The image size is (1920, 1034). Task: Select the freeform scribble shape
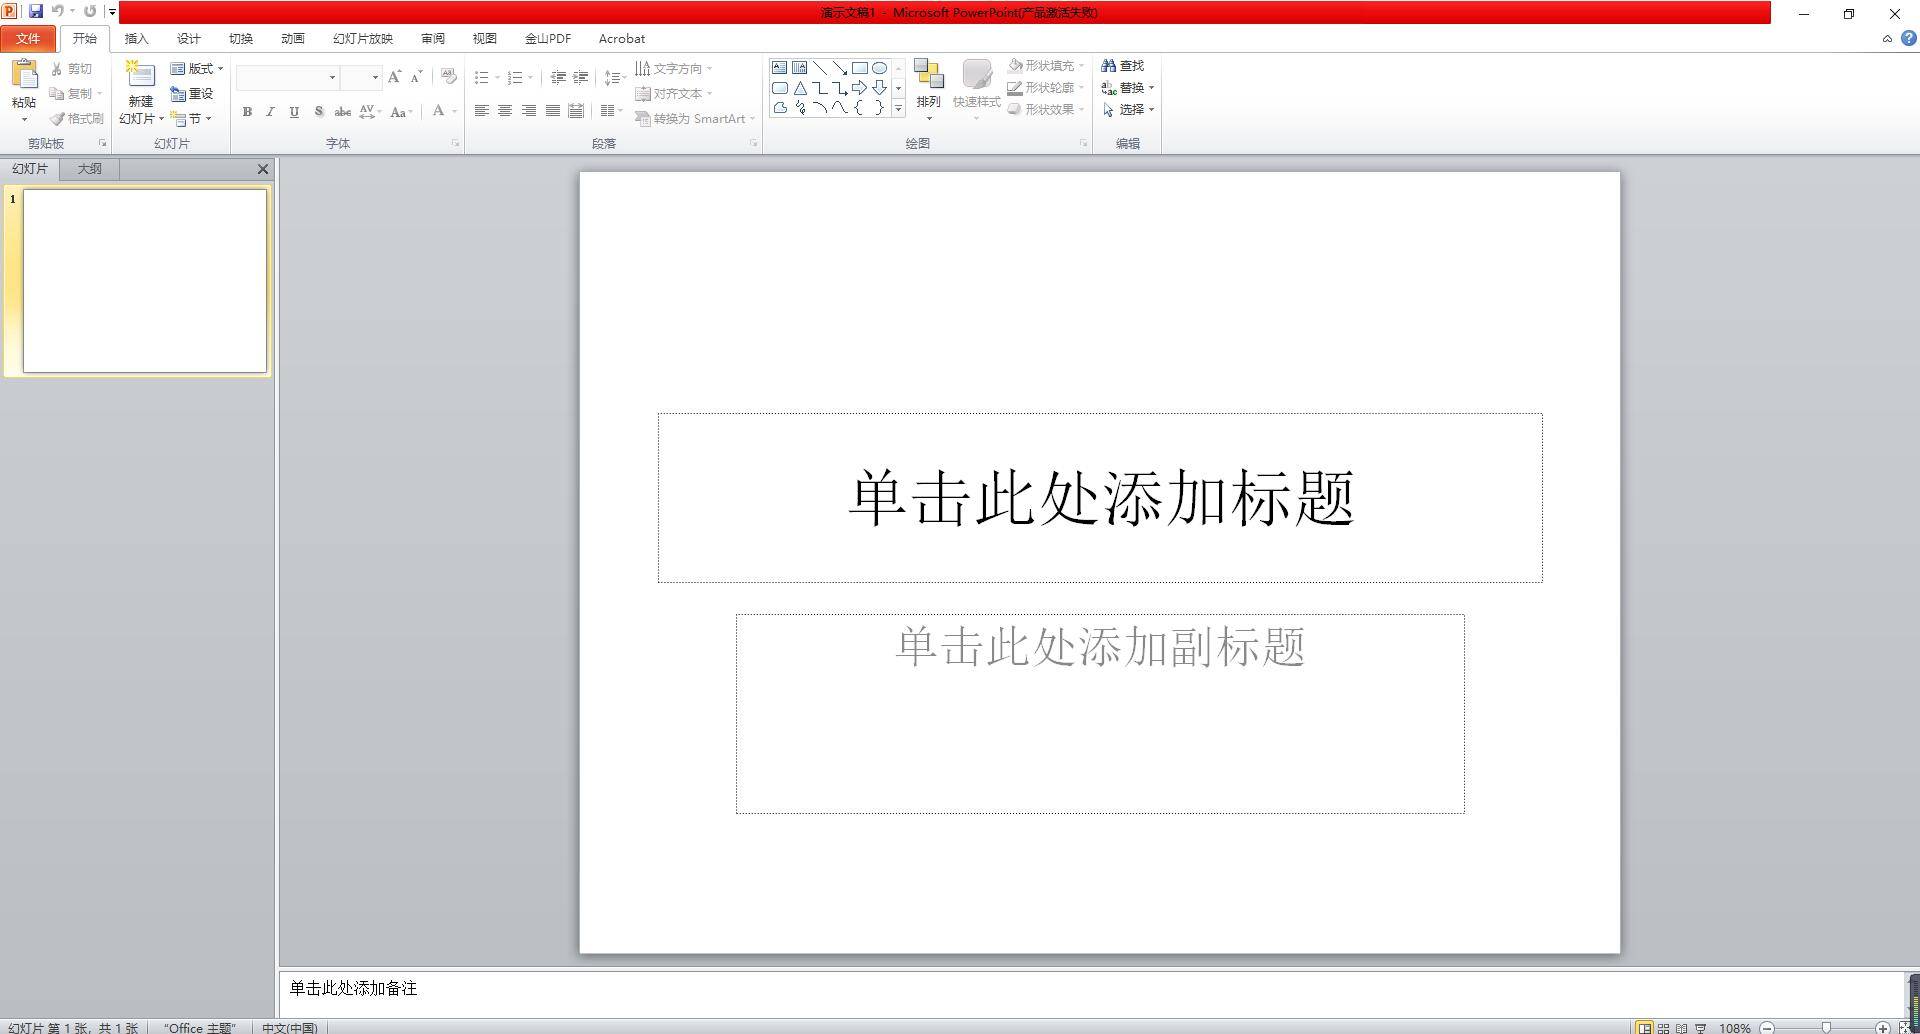click(800, 108)
